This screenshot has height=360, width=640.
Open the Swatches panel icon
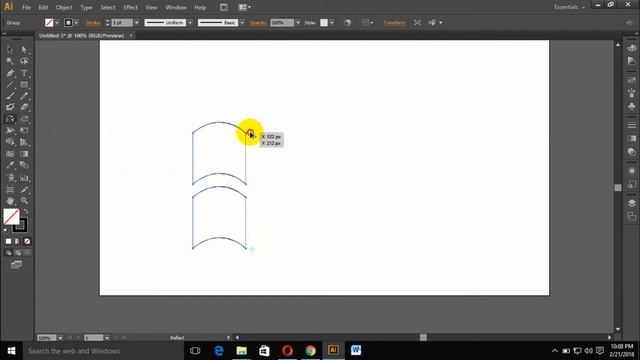click(631, 80)
